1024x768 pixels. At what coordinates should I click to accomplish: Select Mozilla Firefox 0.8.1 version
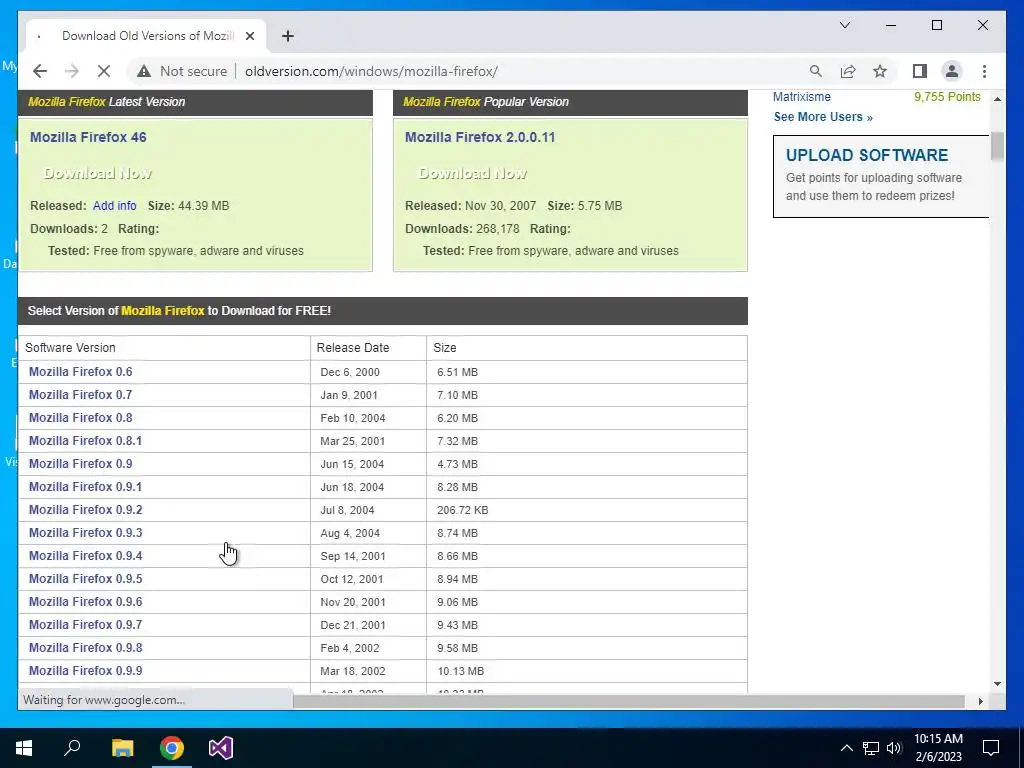(86, 441)
